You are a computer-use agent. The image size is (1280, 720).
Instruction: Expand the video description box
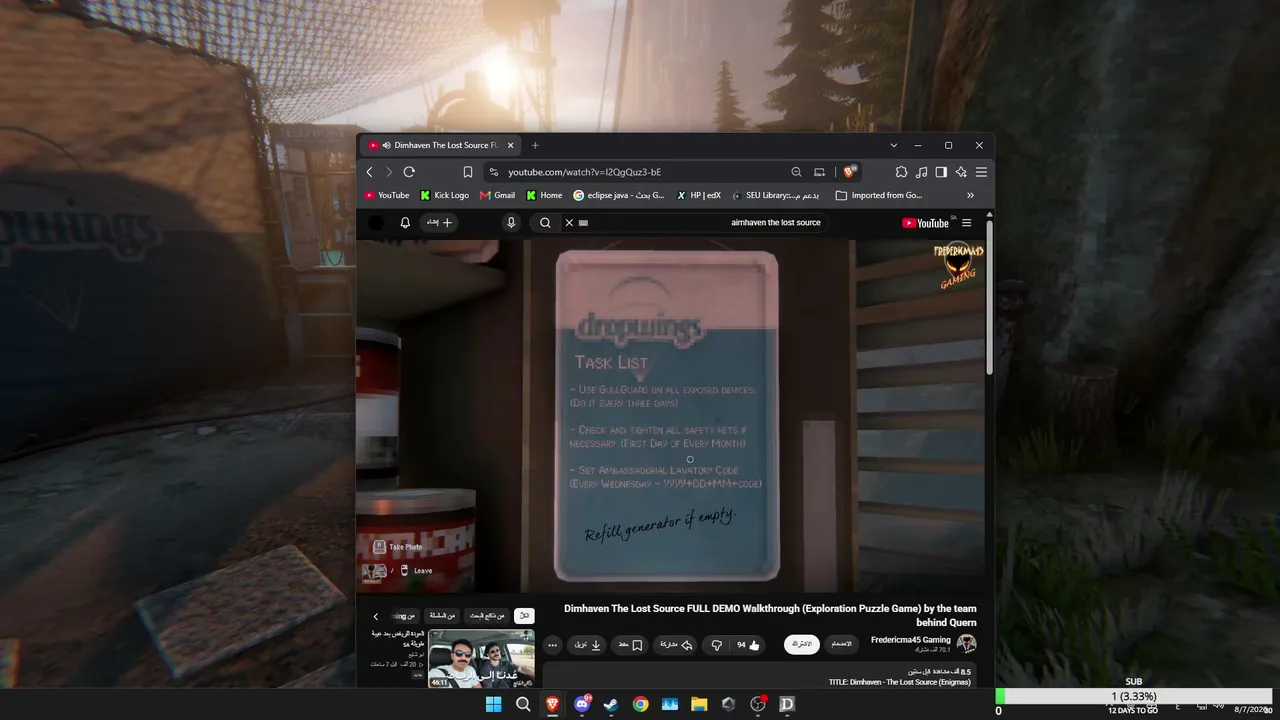pos(760,677)
